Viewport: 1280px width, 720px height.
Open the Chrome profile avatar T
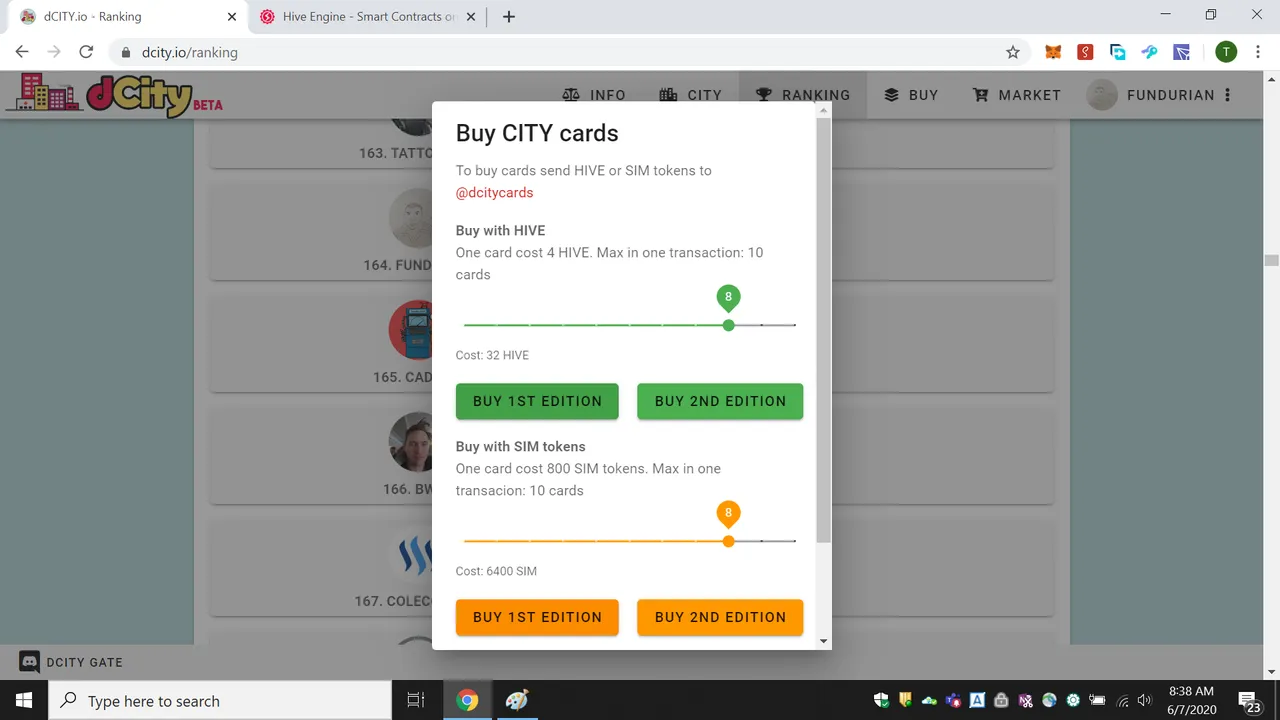click(x=1226, y=52)
